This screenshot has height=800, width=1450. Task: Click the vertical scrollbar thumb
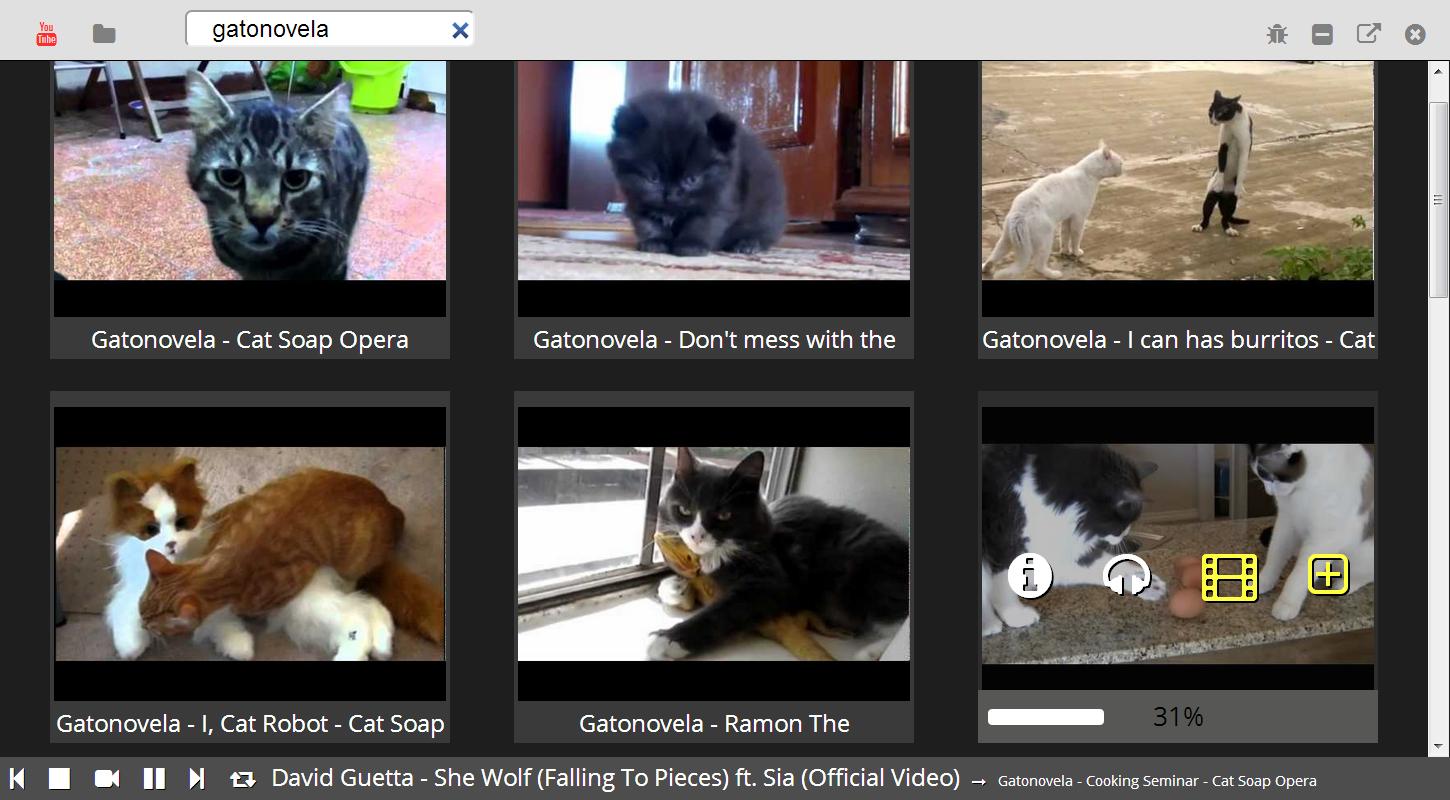pyautogui.click(x=1439, y=199)
